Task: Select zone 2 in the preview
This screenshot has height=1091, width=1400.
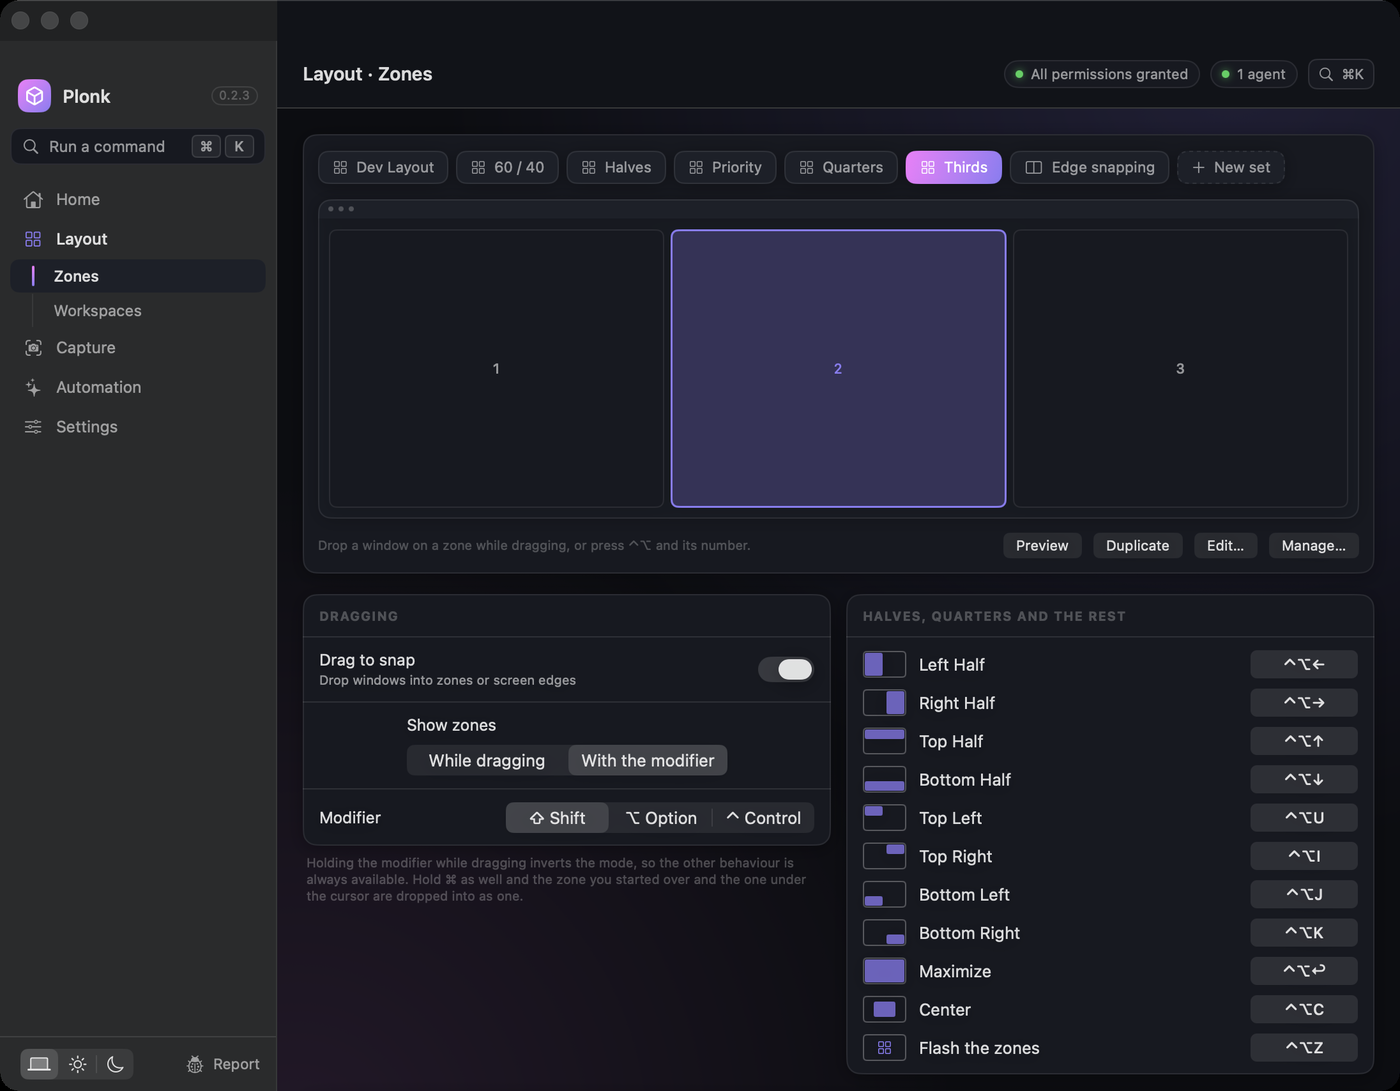Action: [838, 369]
